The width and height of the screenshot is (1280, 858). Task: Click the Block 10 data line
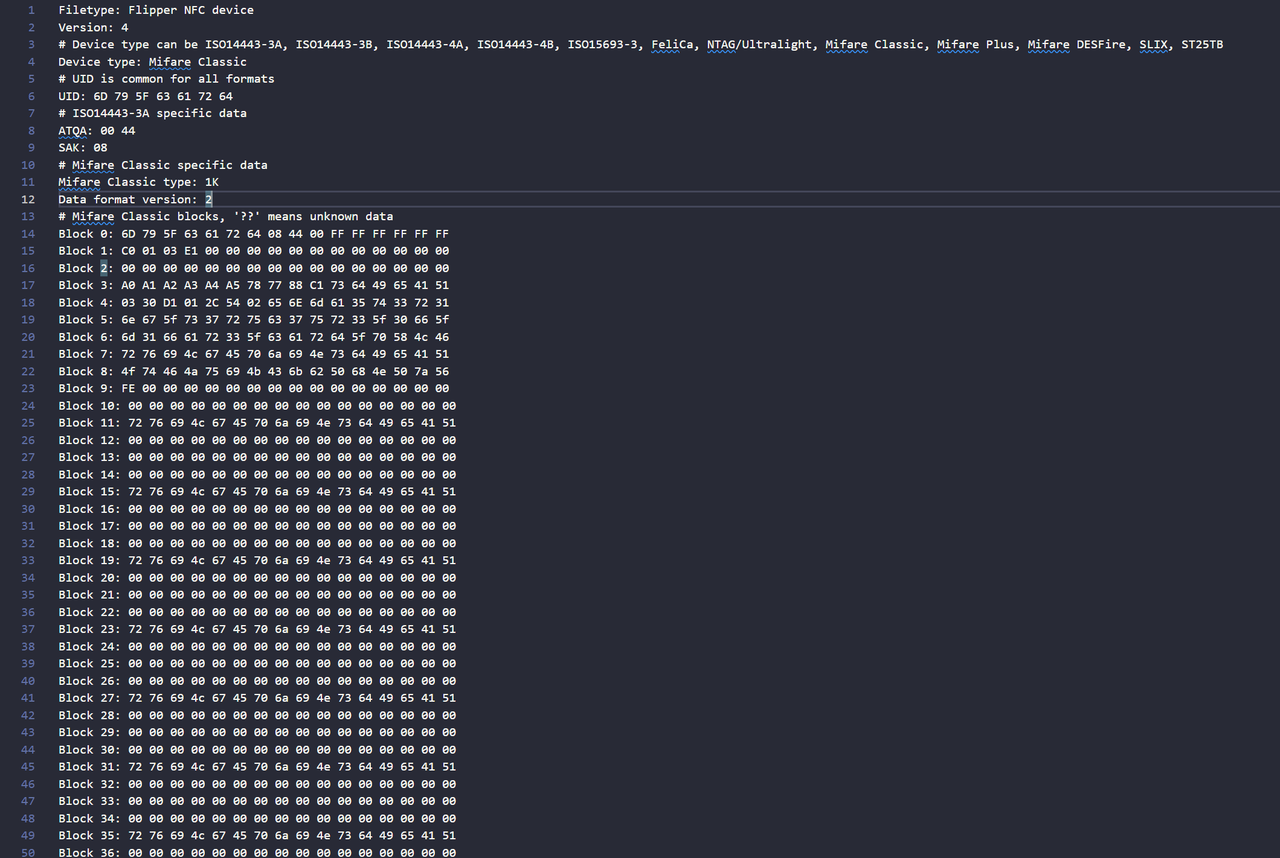coord(257,405)
